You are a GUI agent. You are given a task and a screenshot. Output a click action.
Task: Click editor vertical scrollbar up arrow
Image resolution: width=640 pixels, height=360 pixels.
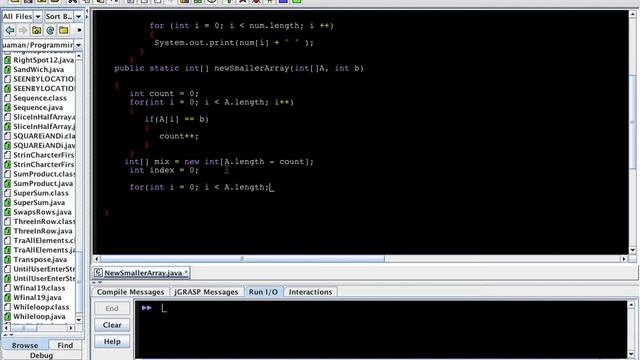click(633, 14)
